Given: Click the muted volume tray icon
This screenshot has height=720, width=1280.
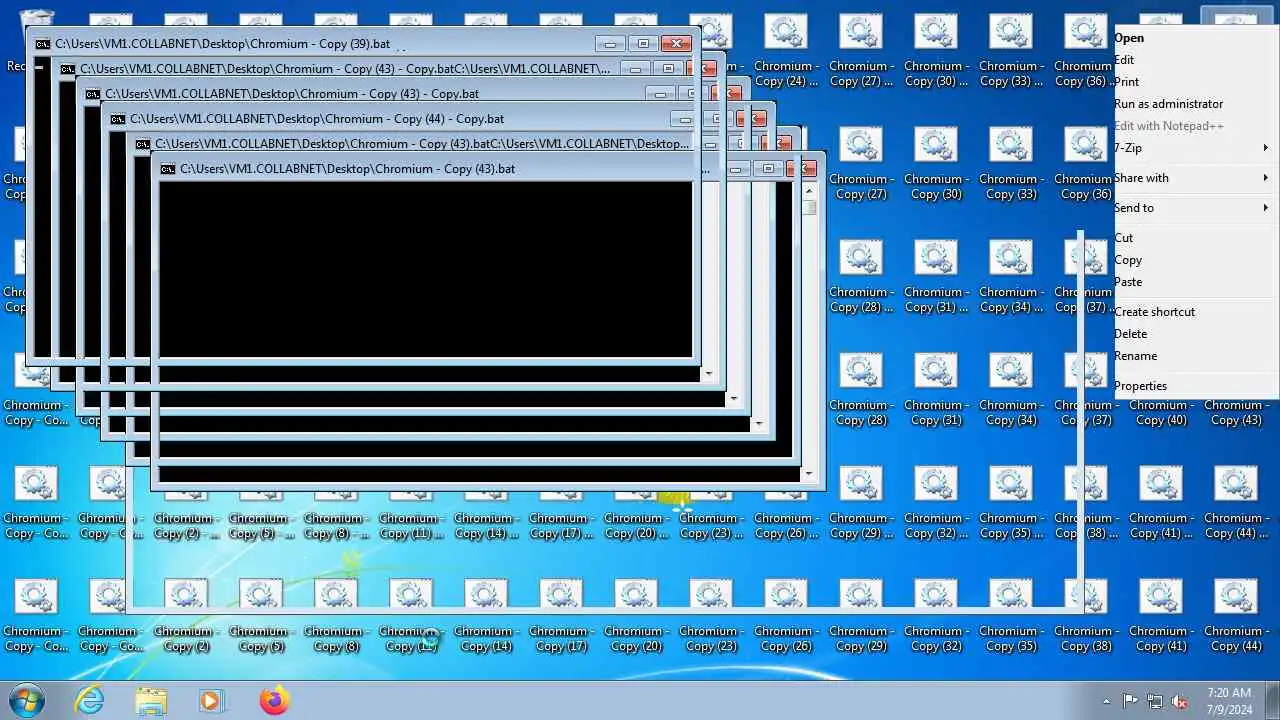Looking at the screenshot, I should [1180, 701].
